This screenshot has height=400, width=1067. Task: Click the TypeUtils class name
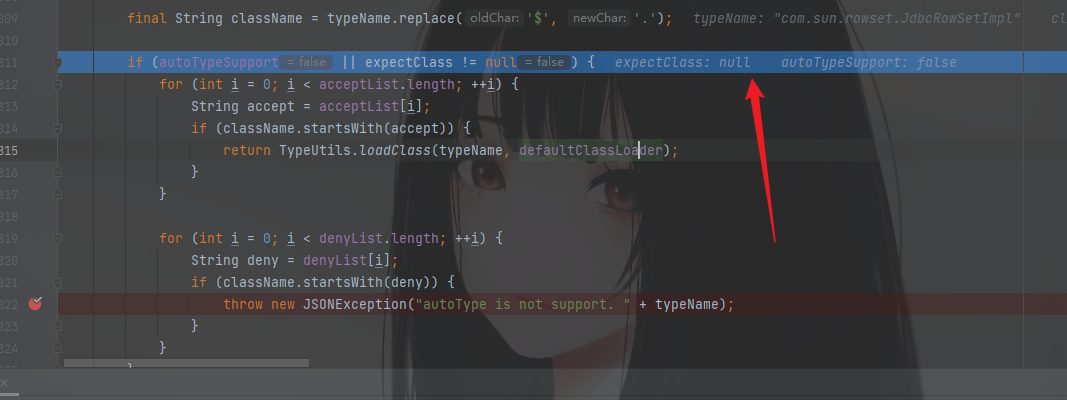(315, 150)
